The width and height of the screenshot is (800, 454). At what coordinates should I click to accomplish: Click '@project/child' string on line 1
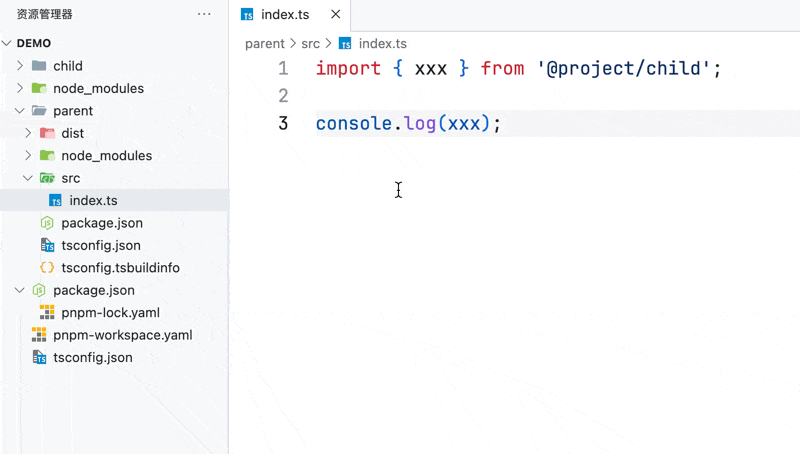click(x=623, y=68)
